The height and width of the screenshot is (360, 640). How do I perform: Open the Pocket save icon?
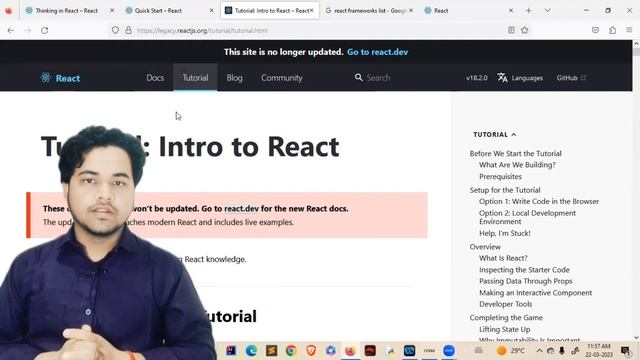[596, 30]
